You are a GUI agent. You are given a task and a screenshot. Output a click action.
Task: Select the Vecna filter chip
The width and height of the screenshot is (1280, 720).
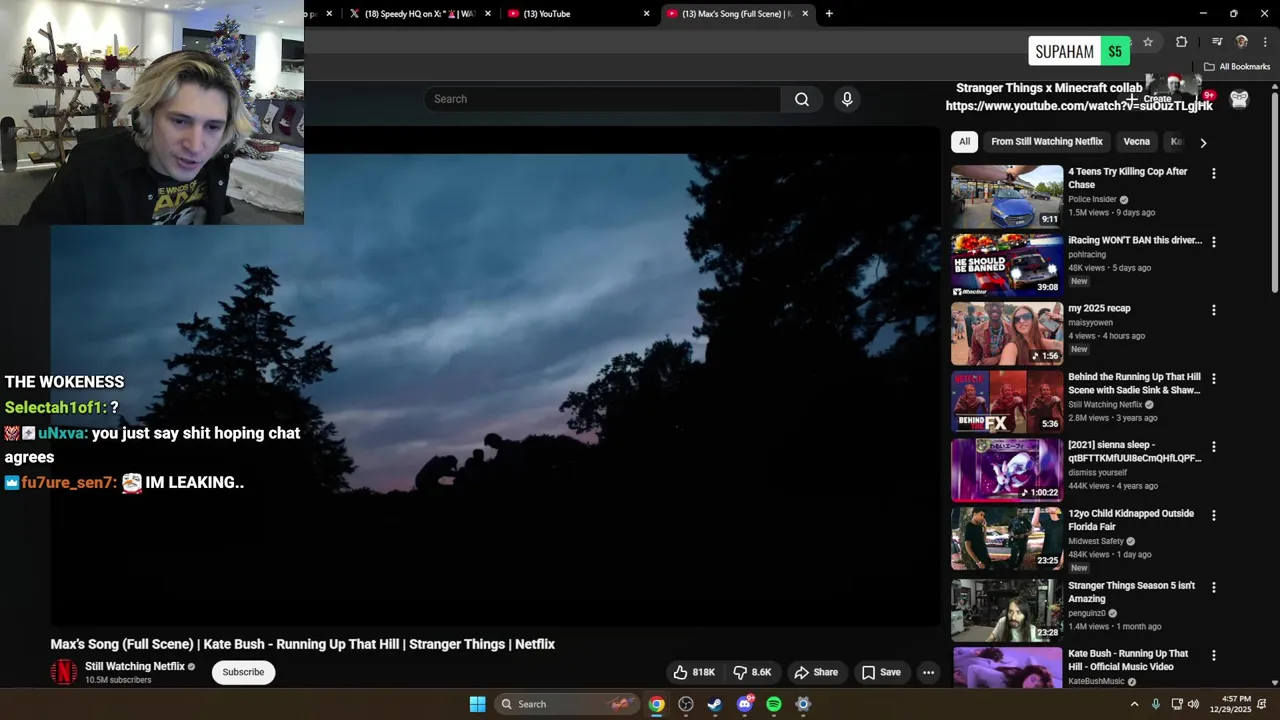pyautogui.click(x=1136, y=142)
